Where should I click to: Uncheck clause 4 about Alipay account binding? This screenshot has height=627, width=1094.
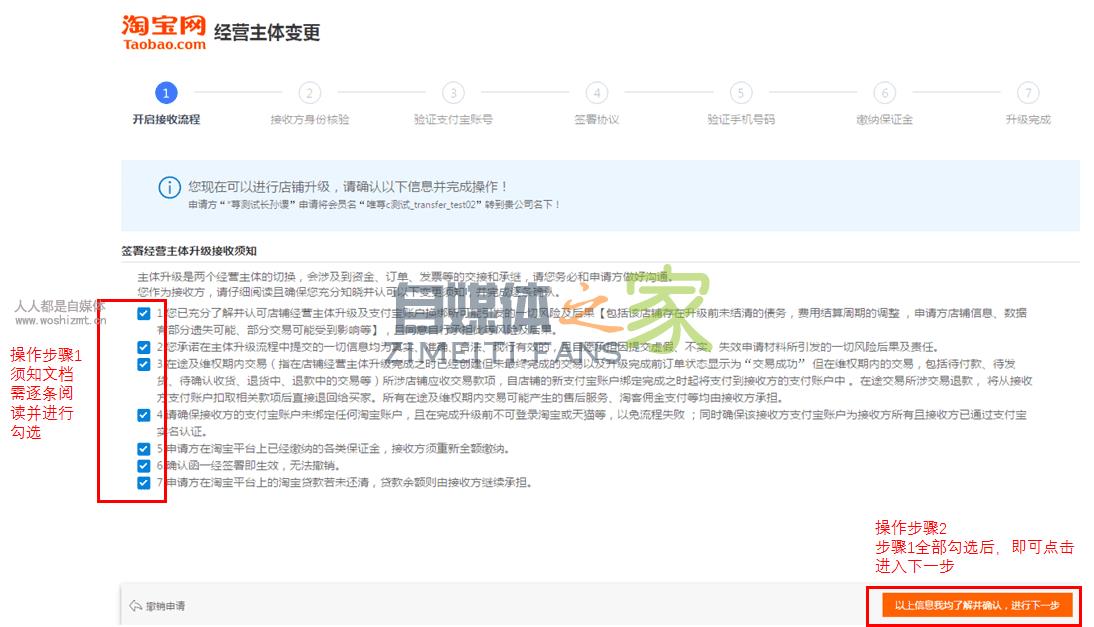(x=143, y=415)
